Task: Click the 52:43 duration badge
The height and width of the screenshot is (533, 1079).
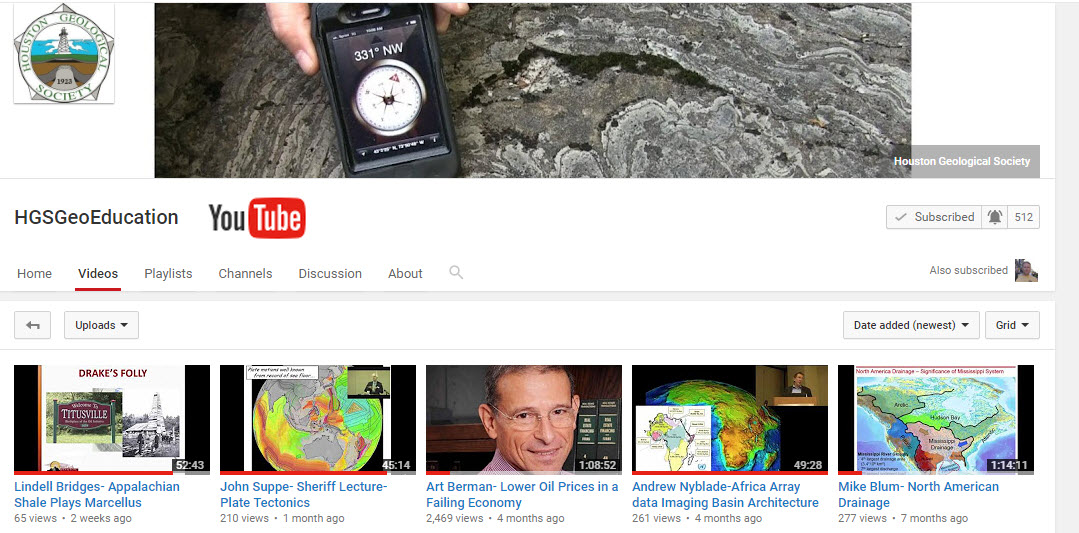Action: pos(190,465)
